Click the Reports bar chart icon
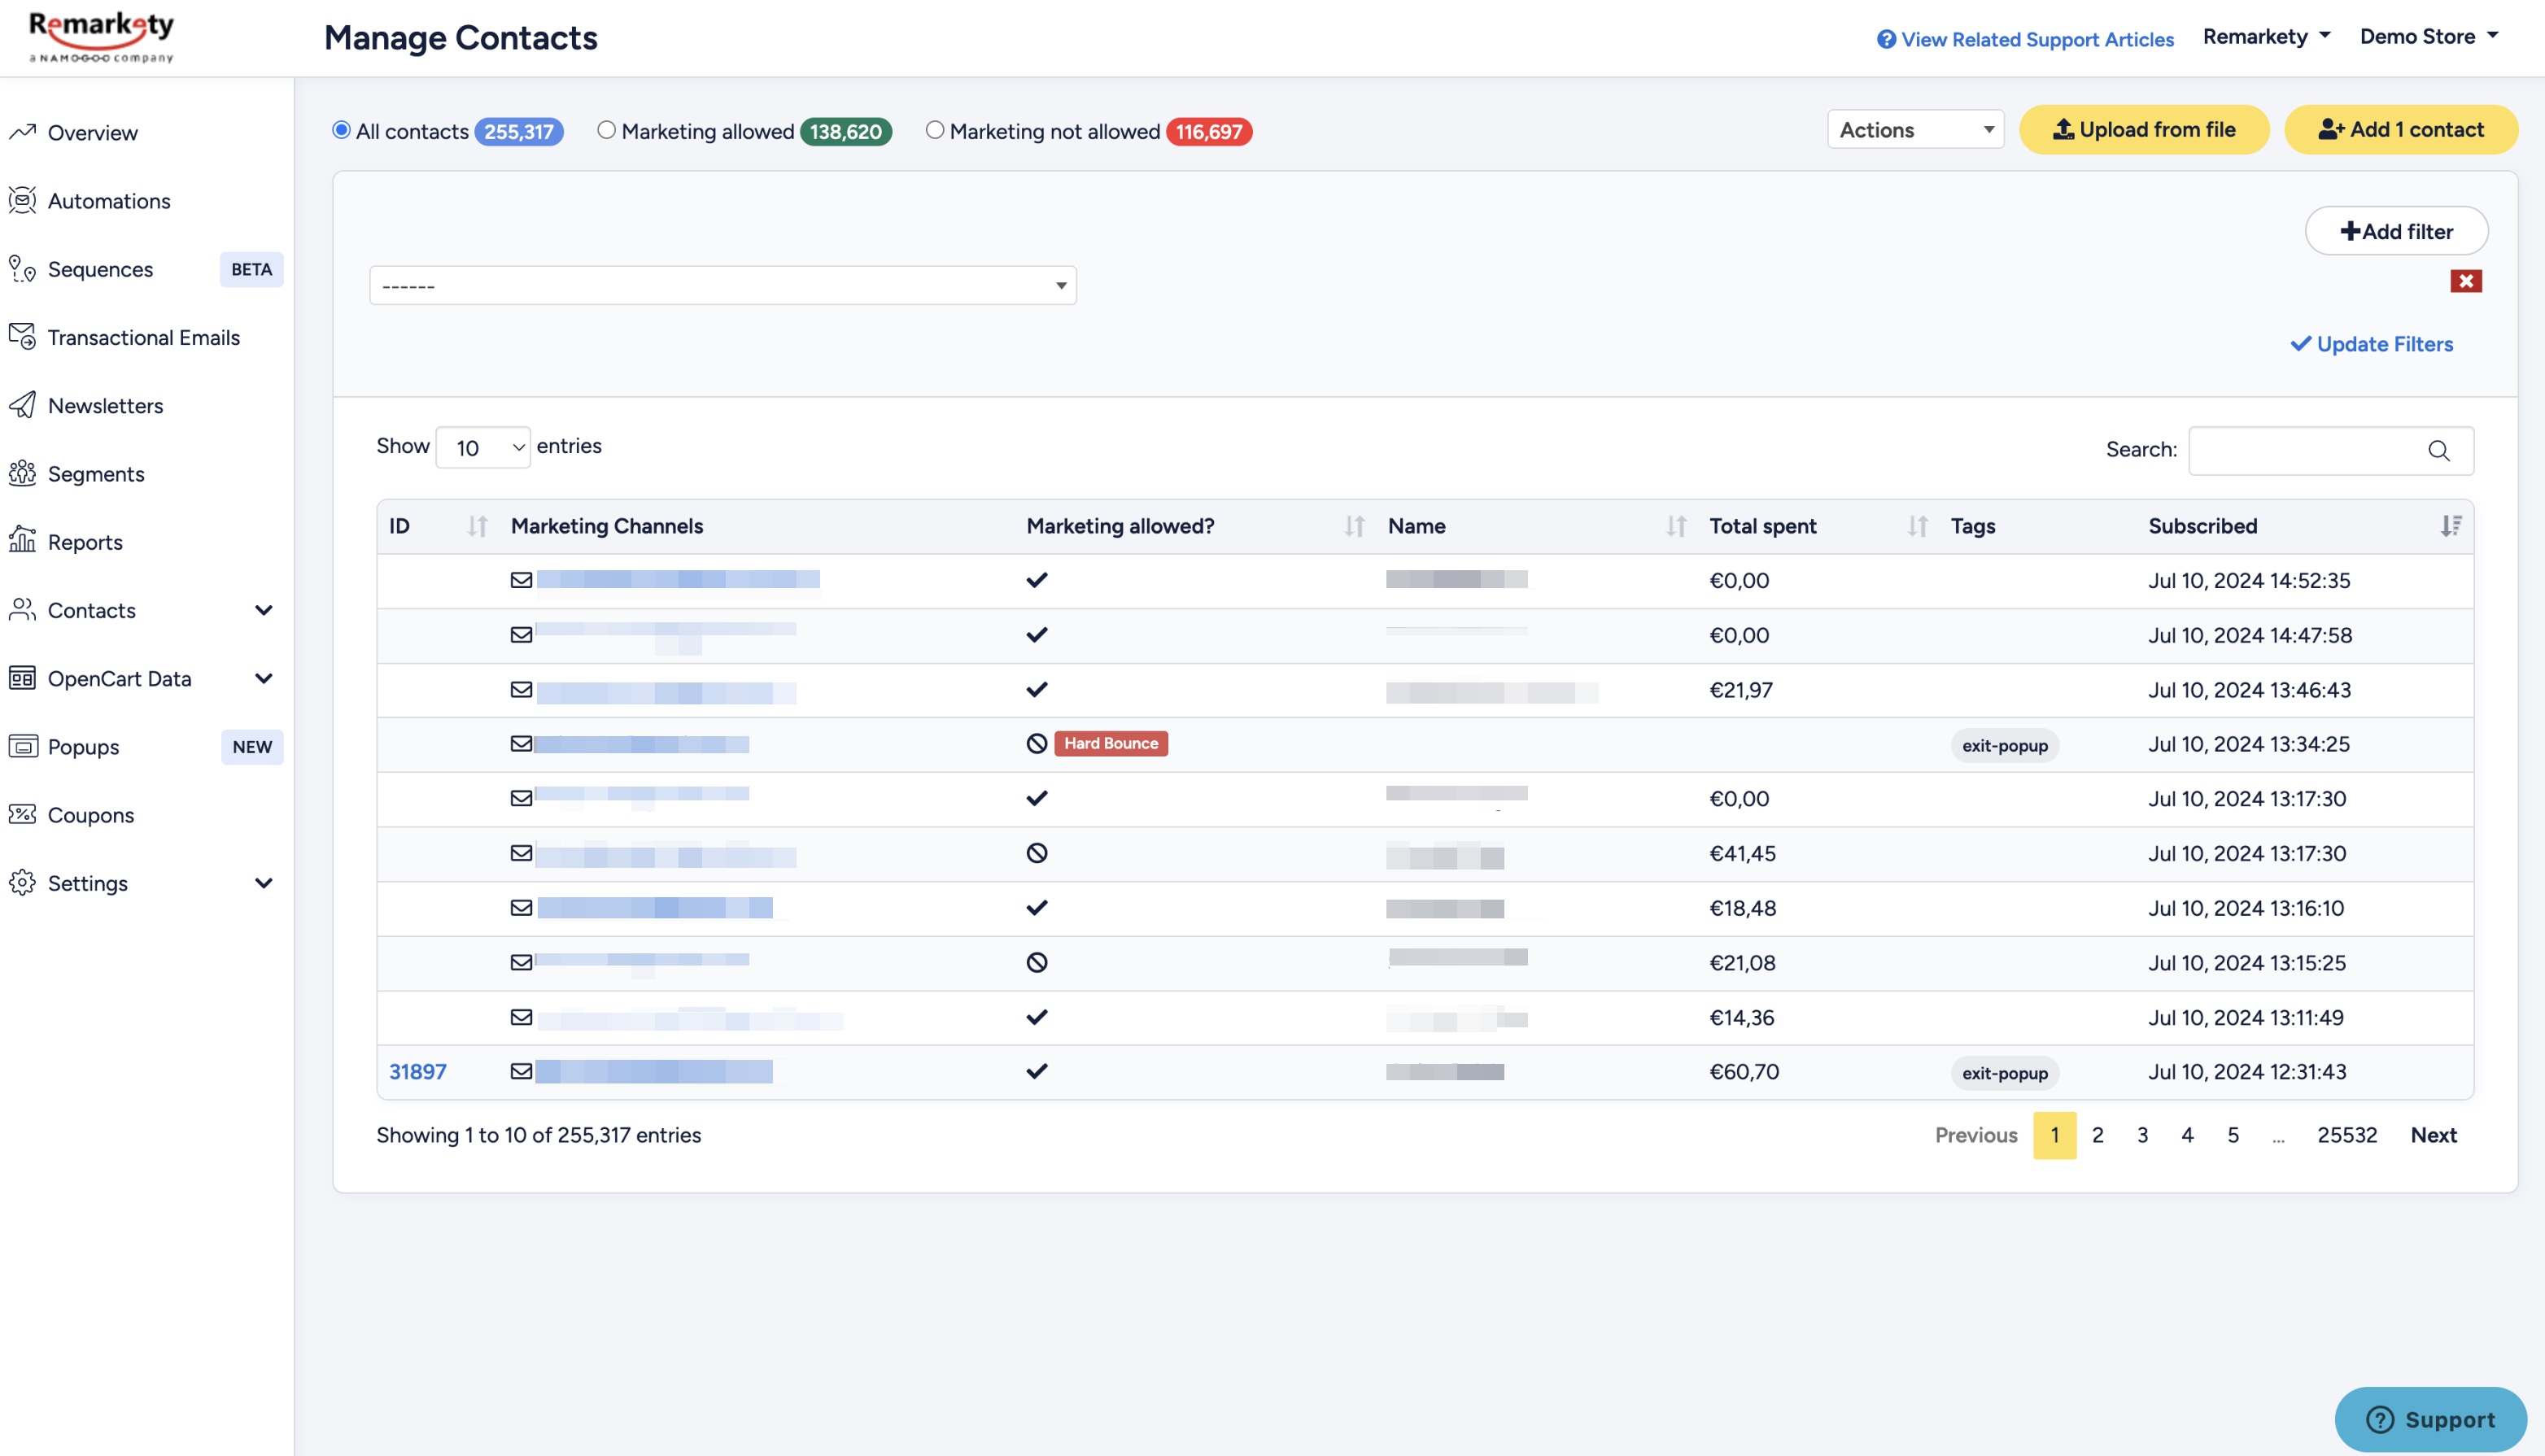This screenshot has height=1456, width=2545. [22, 541]
